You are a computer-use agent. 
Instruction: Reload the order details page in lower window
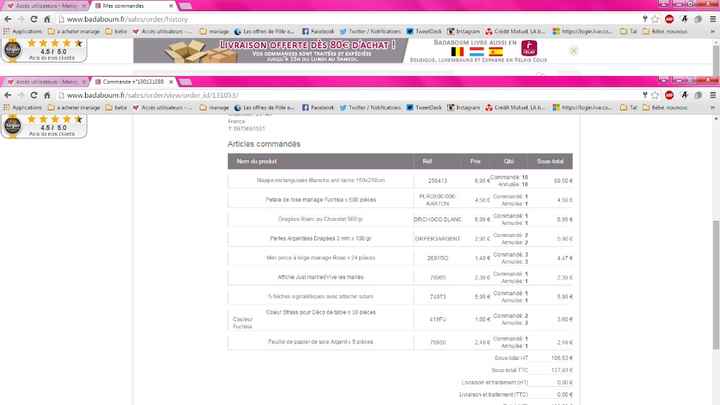click(33, 95)
